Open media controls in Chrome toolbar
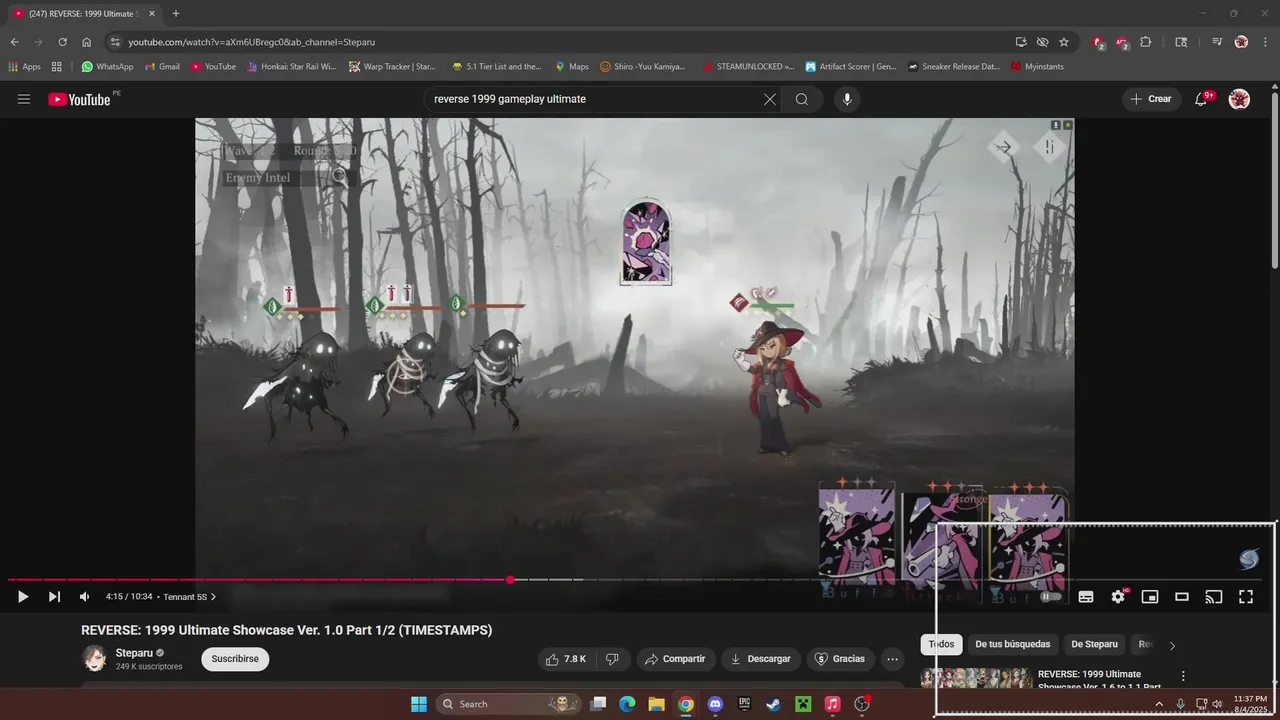Viewport: 1280px width, 720px height. 1217,42
